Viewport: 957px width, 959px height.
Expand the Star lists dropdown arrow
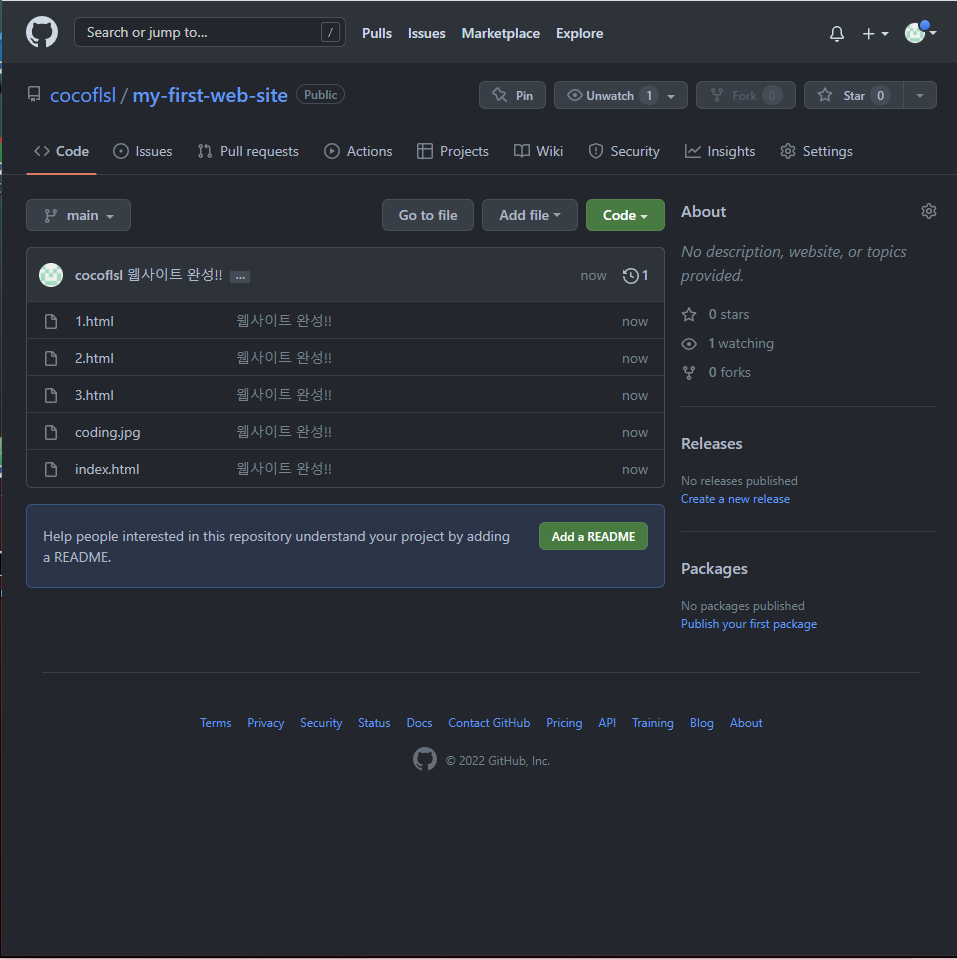(920, 95)
